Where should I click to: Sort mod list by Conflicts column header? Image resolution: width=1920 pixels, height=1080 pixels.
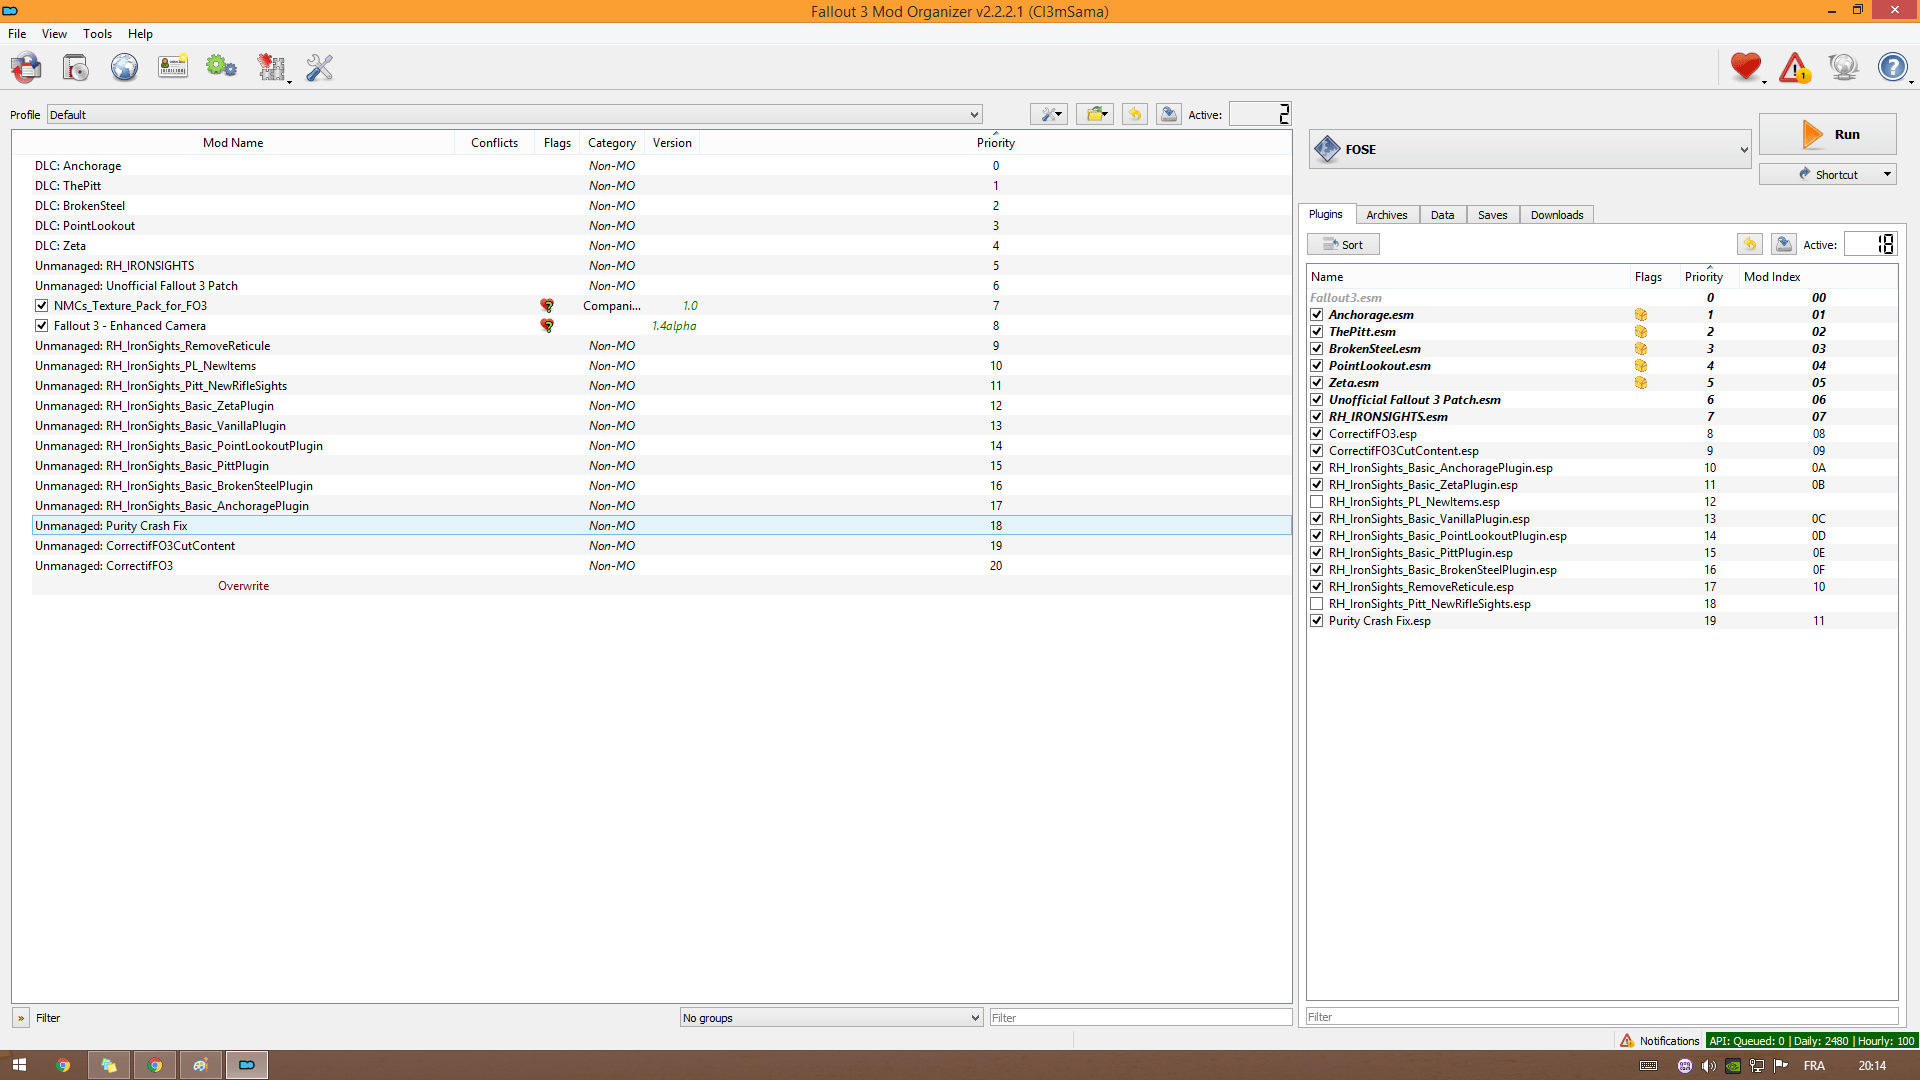(x=494, y=143)
